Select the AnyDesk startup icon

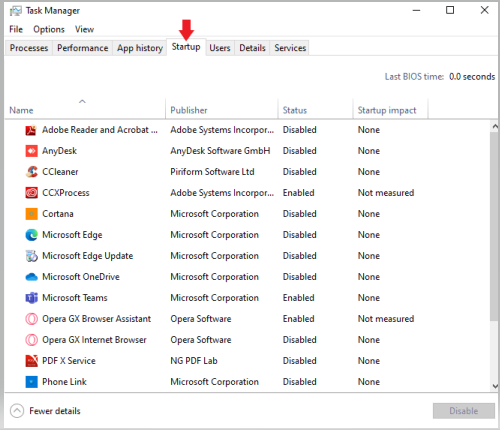coord(31,151)
